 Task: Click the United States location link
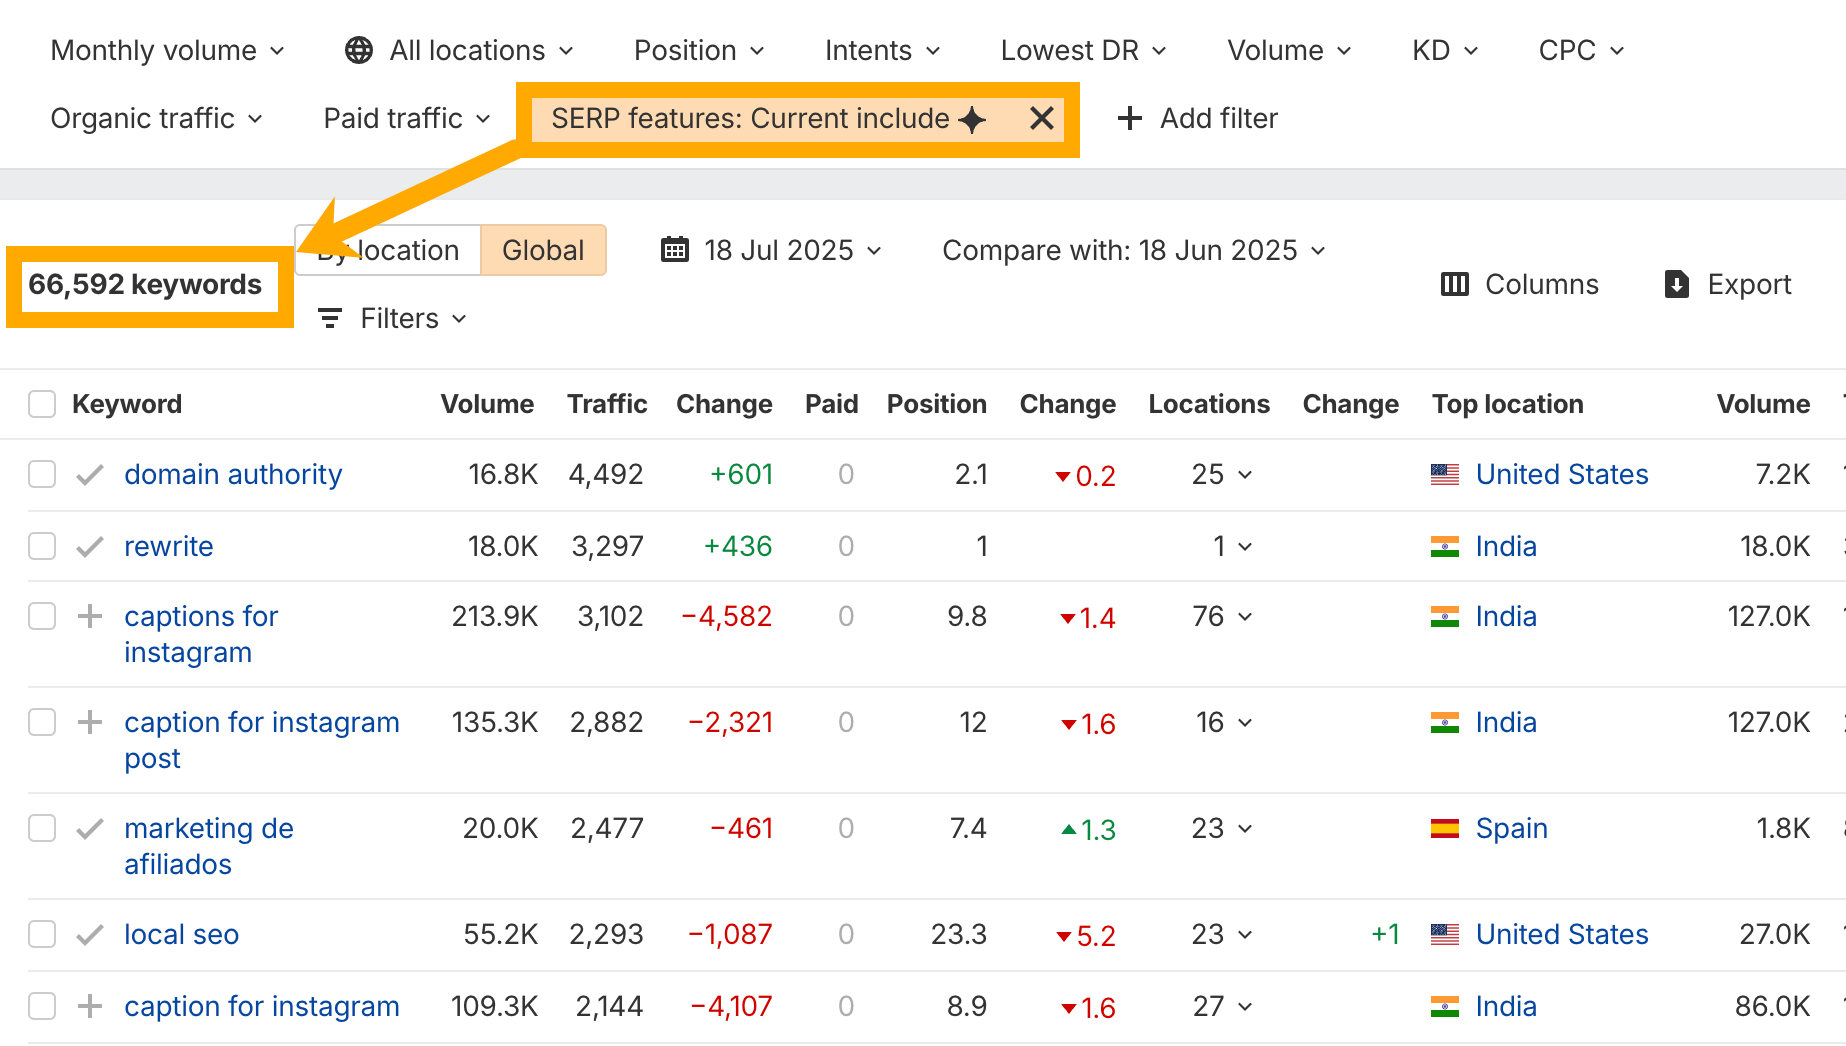point(1562,474)
